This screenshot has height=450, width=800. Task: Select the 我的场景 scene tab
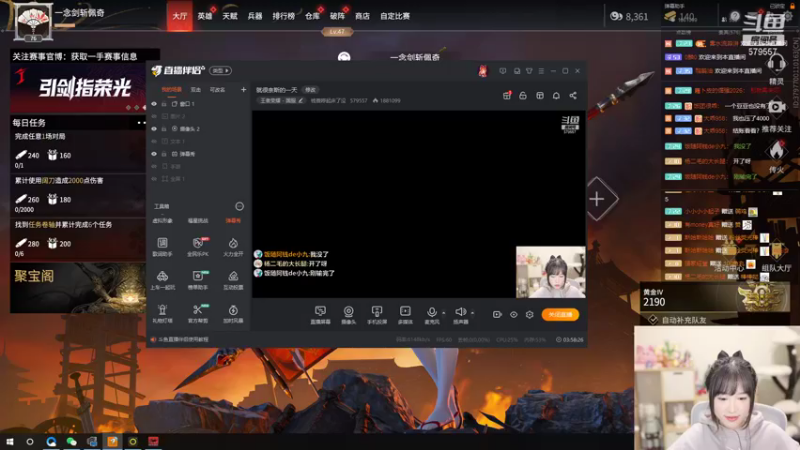(x=171, y=89)
